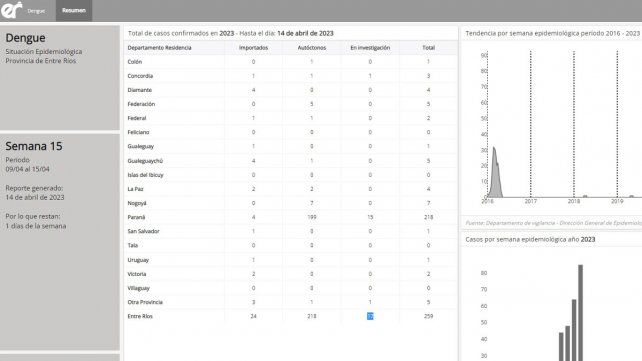Click the Semana 15 heading
The image size is (642, 361).
[x=34, y=146]
